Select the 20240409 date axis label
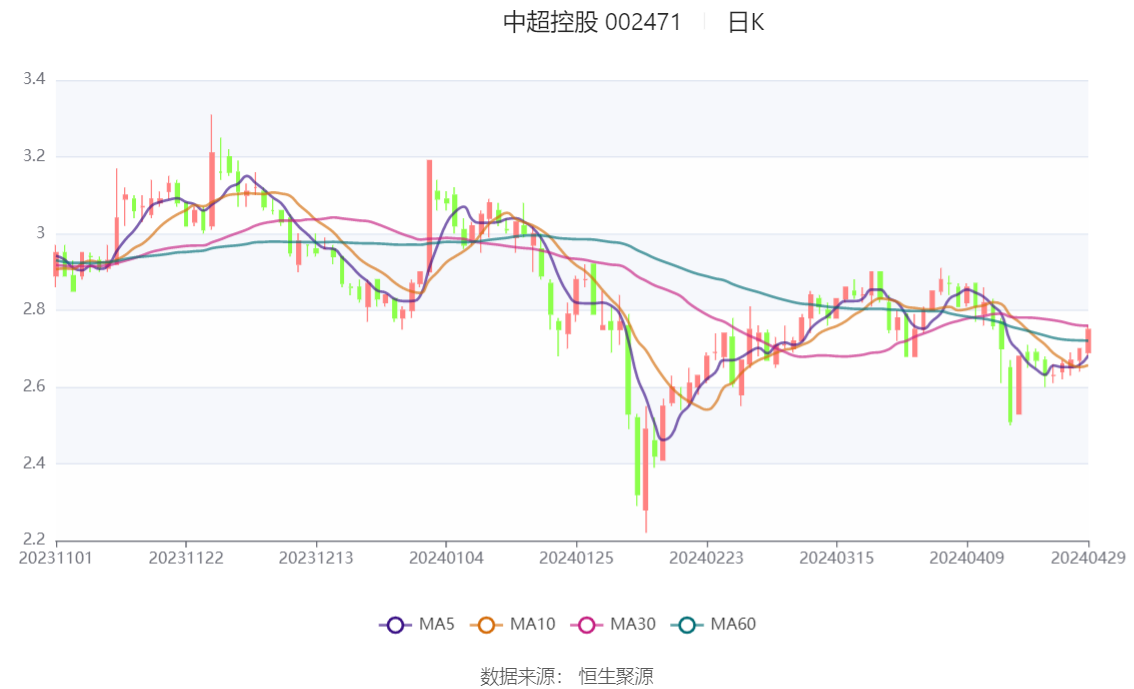 [x=967, y=558]
